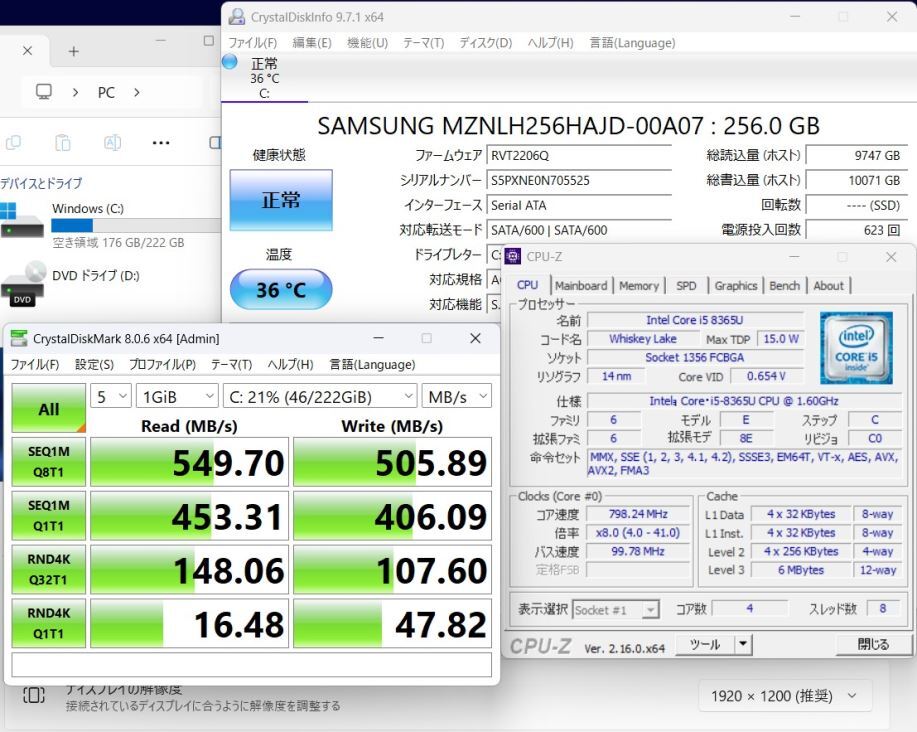
Task: Open the 機能 menu in CrystalDiskInfo
Action: tap(366, 42)
